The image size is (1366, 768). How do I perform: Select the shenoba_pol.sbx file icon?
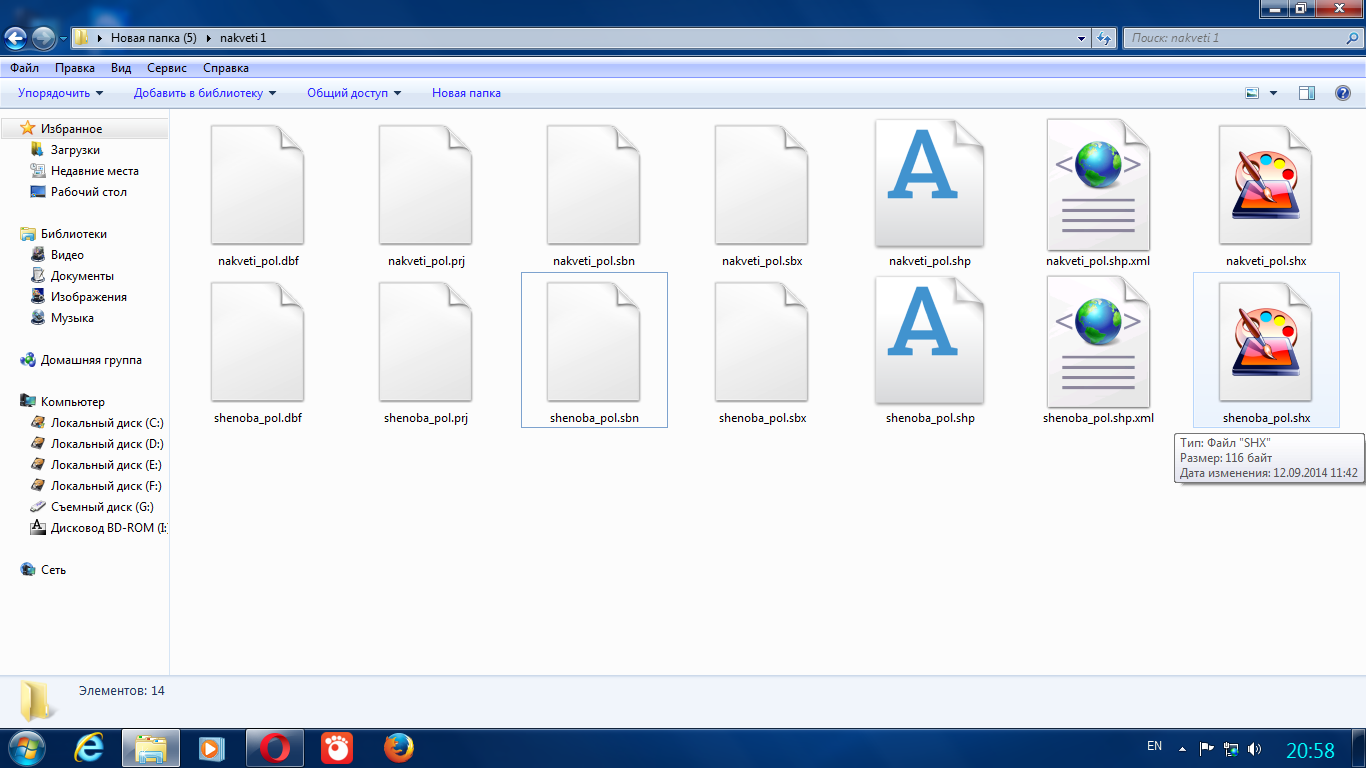(x=762, y=342)
